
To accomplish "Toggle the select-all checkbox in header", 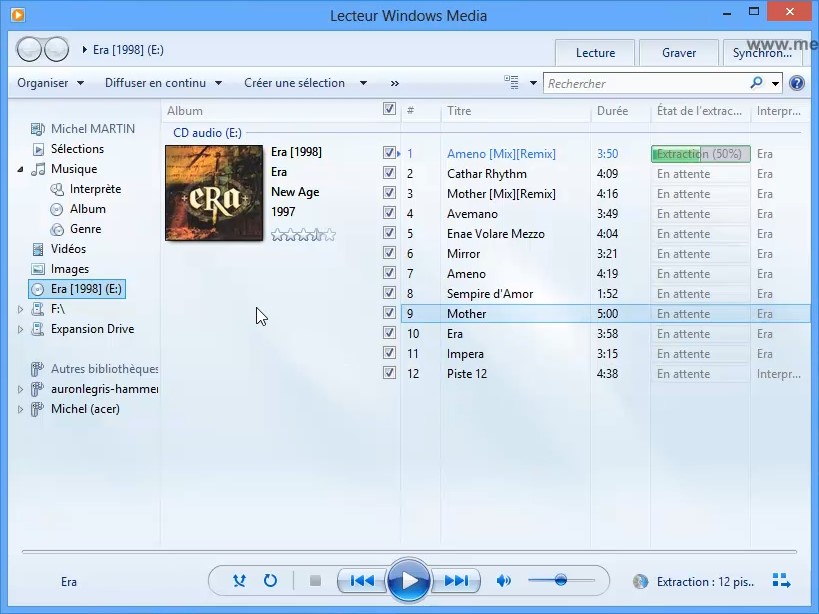I will 389,110.
